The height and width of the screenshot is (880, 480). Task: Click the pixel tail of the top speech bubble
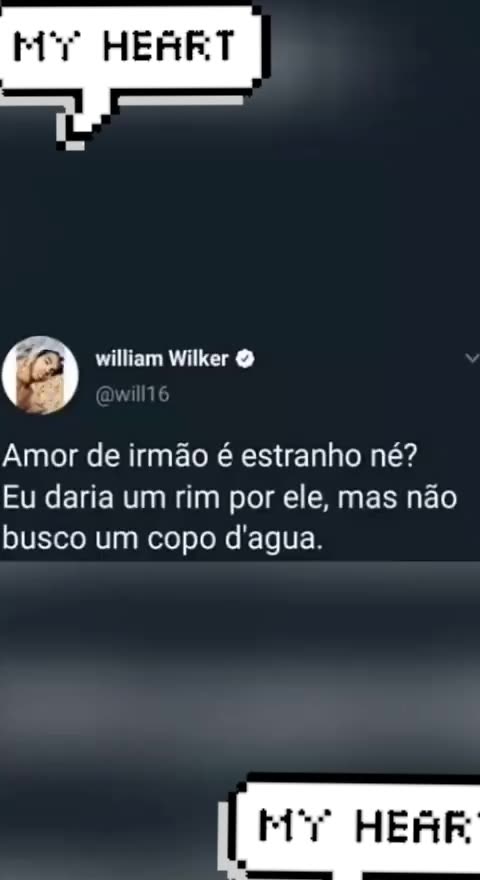click(x=79, y=128)
